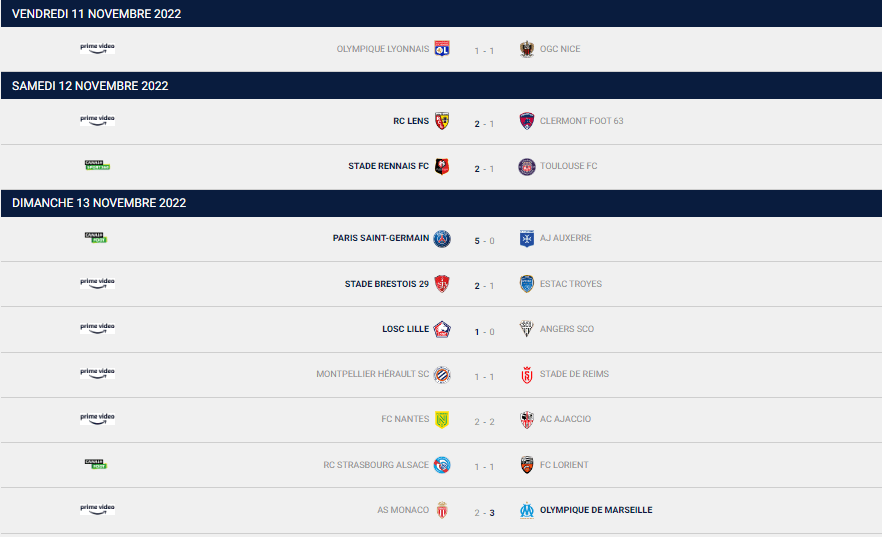Click Canal+ Sport 360 logo on Rennes match

coord(97,165)
